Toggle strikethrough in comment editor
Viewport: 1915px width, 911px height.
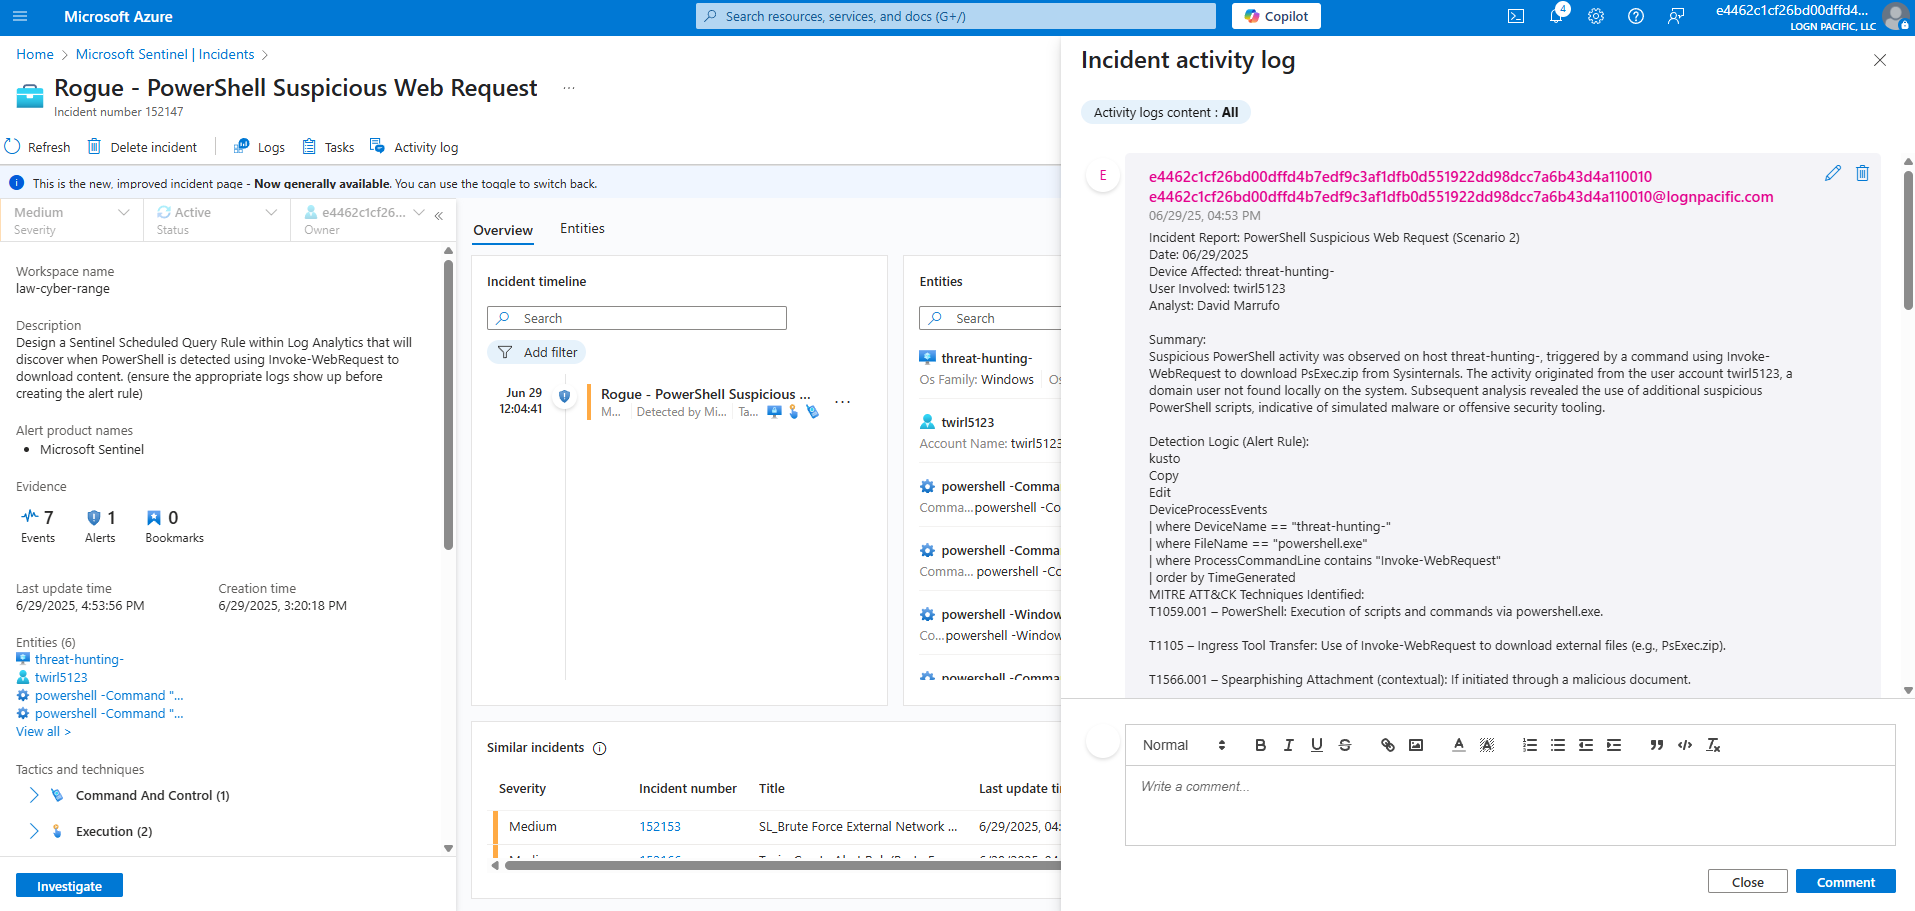coord(1345,745)
